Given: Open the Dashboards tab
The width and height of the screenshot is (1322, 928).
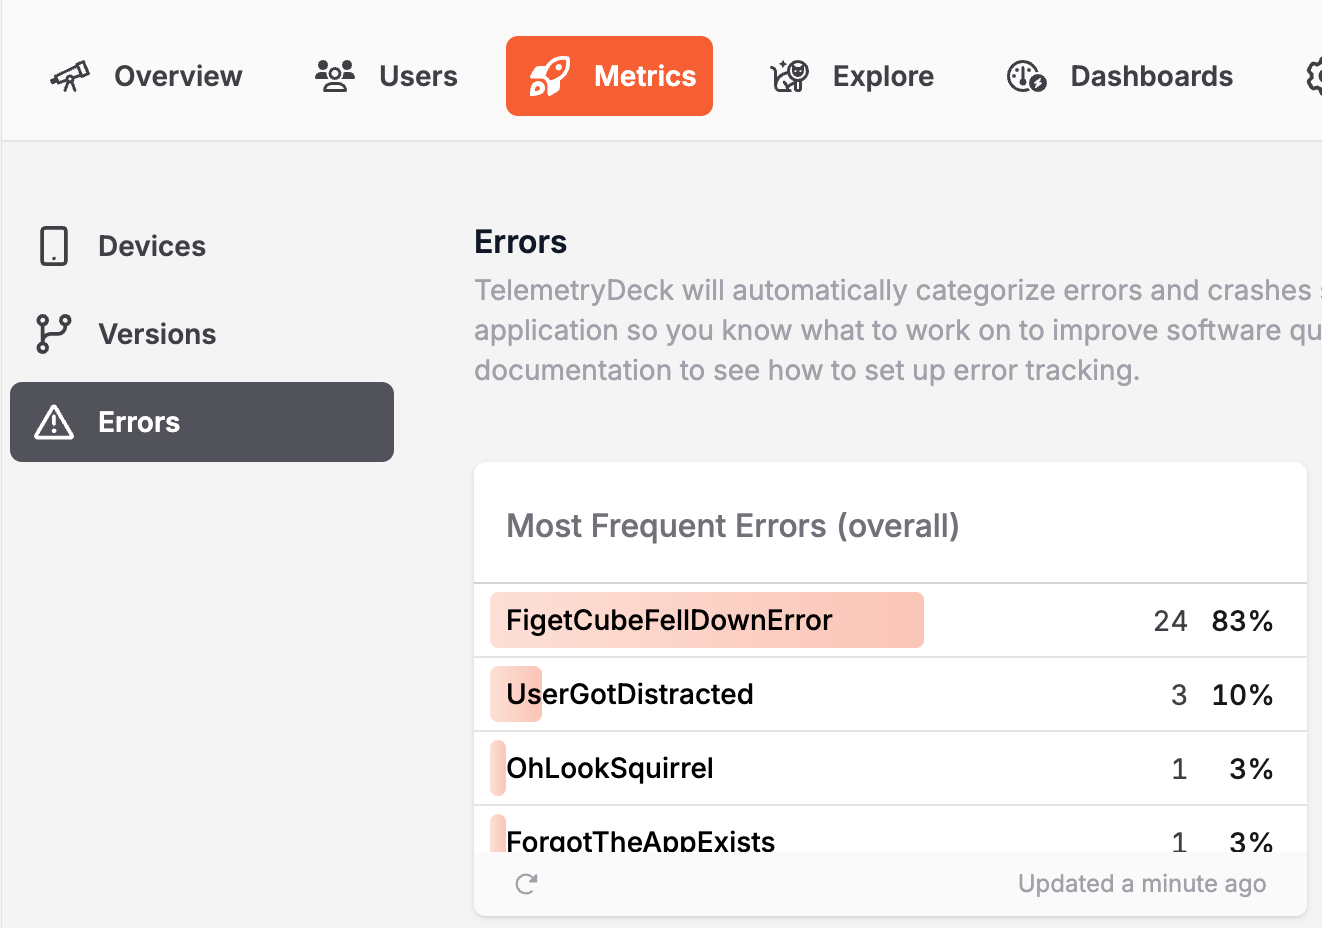Looking at the screenshot, I should click(x=1151, y=76).
